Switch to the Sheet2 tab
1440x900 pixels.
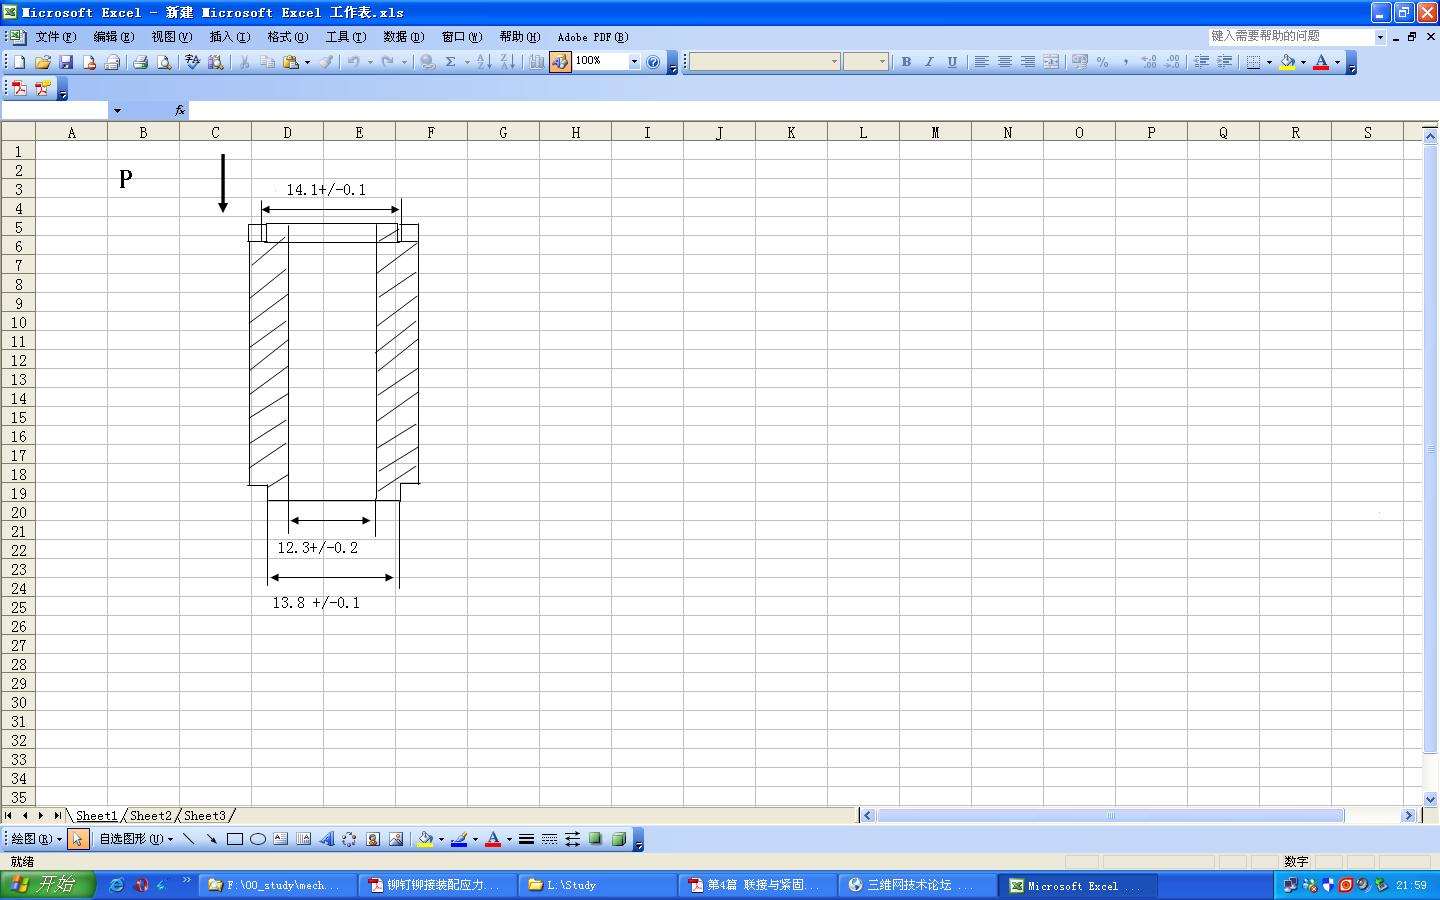[150, 816]
